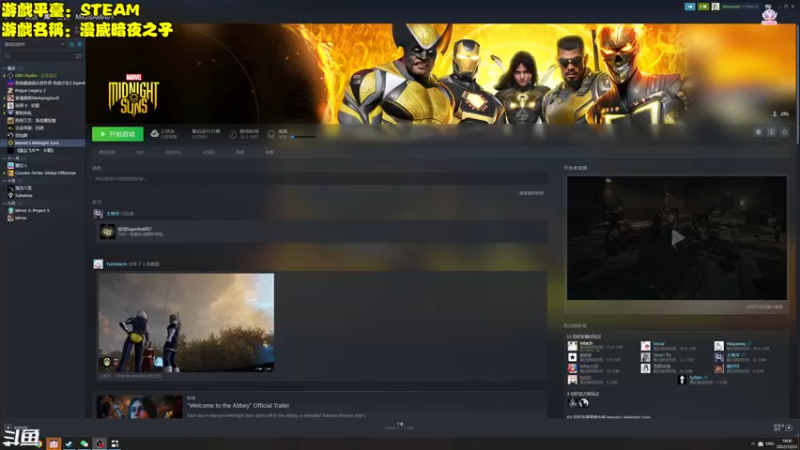Open OBS Studio in Windows taskbar
This screenshot has width=800, height=450.
pos(100,443)
